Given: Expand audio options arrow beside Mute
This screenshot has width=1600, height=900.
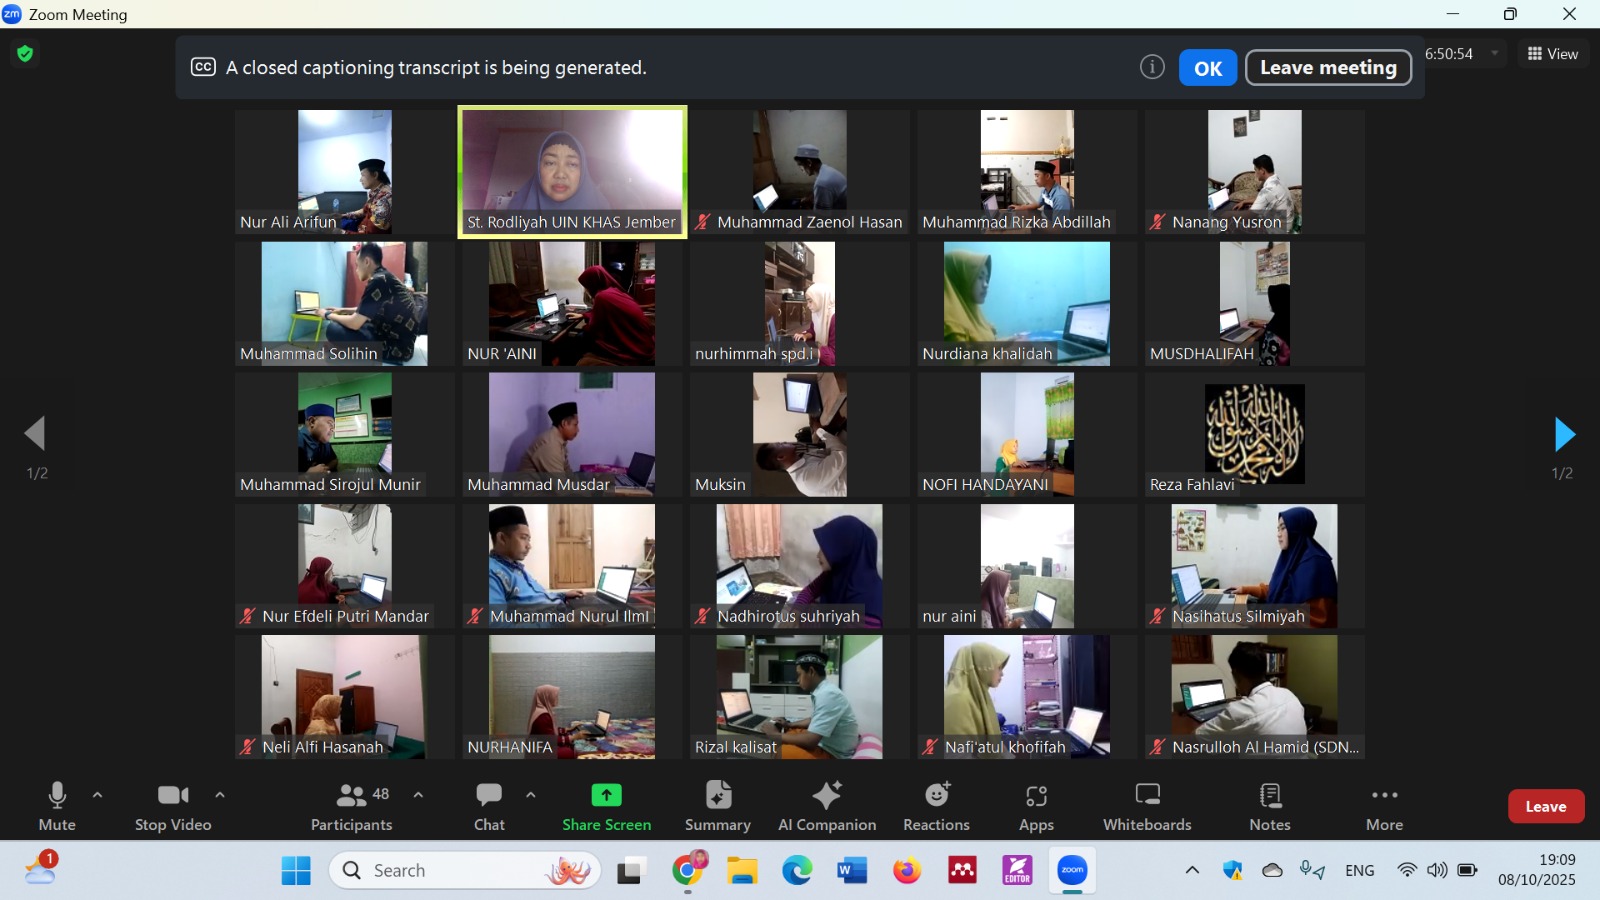Looking at the screenshot, I should coord(98,795).
